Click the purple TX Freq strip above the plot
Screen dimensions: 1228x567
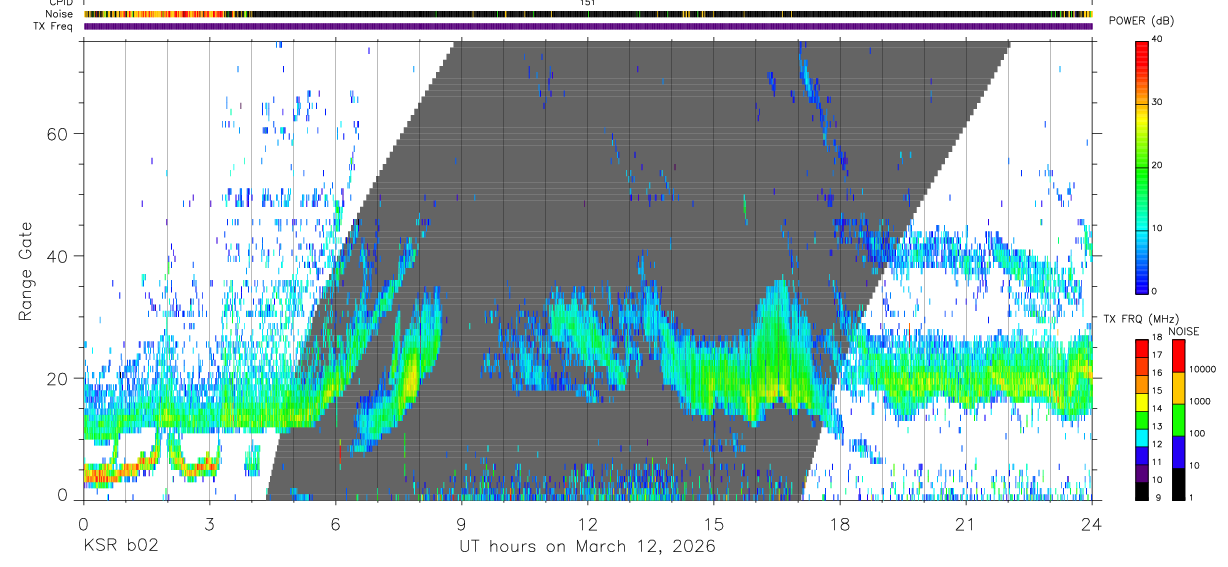click(588, 26)
